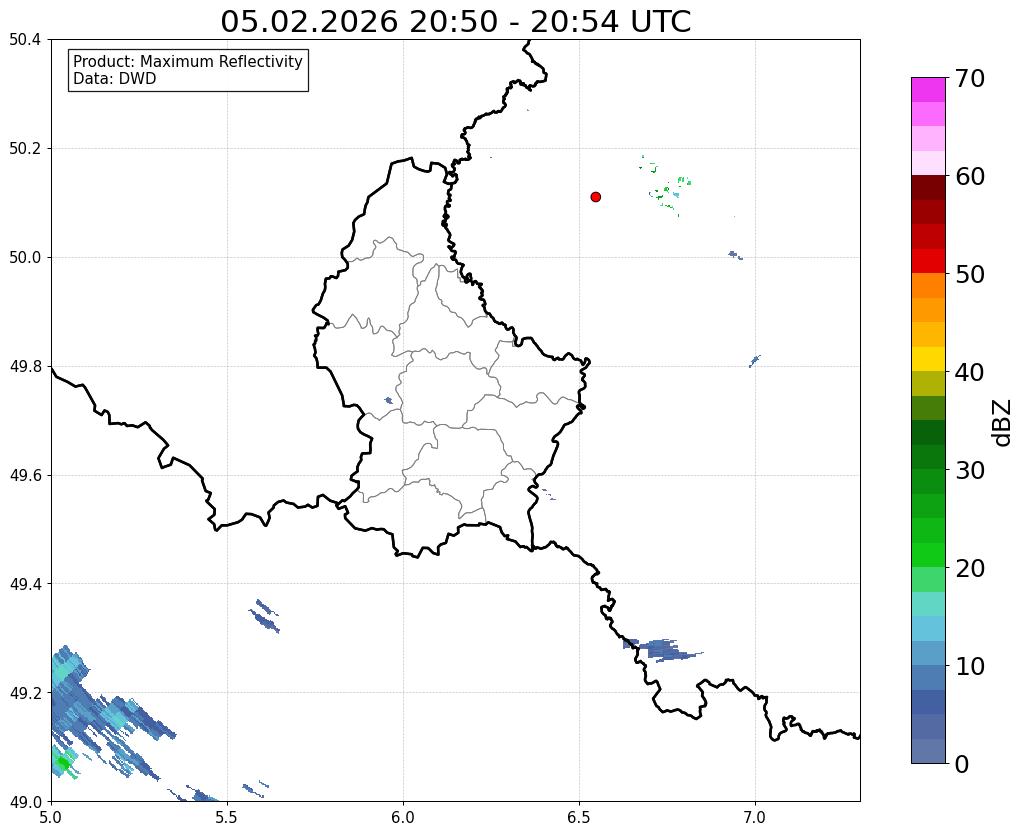The height and width of the screenshot is (834, 1023).
Task: Click the green radar echo cluster east of red dot
Action: pyautogui.click(x=665, y=187)
